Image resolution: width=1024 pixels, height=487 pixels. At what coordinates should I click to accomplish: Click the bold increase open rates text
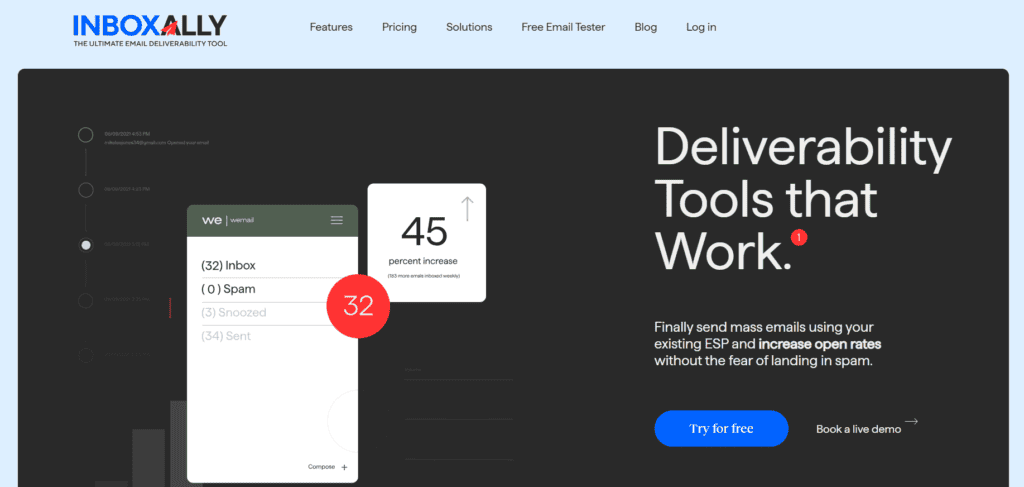tap(820, 343)
